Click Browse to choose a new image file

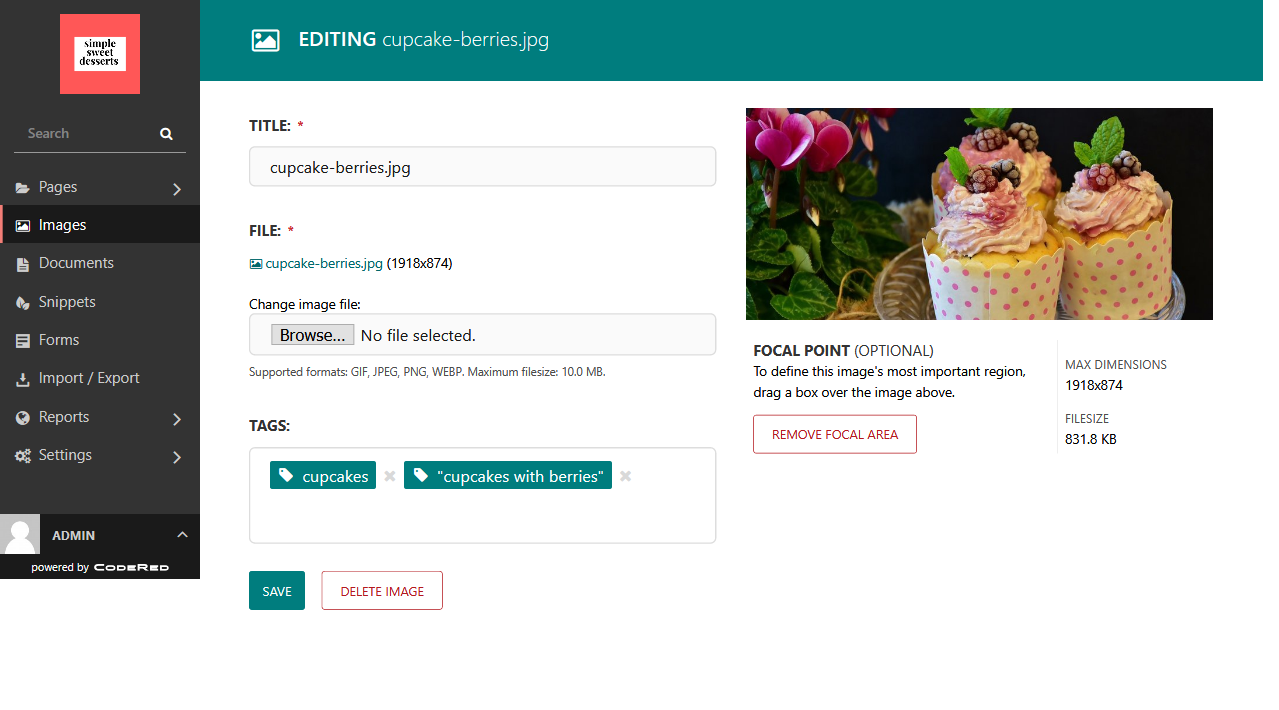312,335
